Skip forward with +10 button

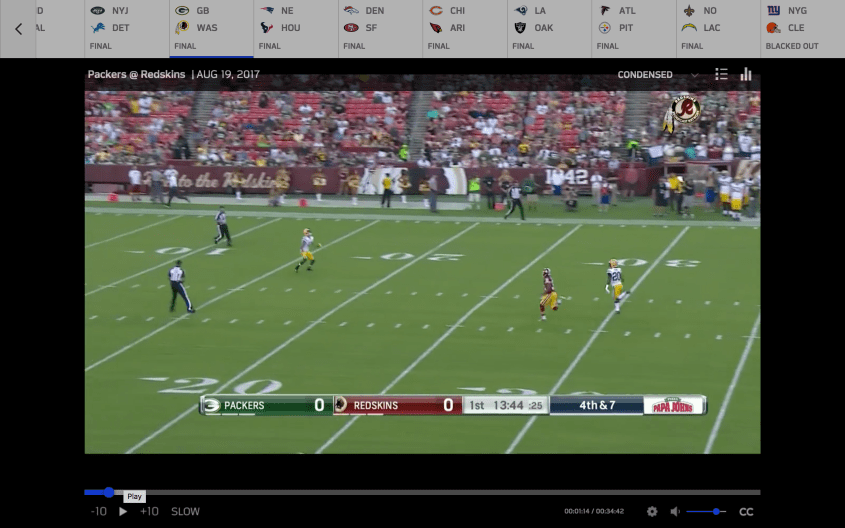click(149, 511)
